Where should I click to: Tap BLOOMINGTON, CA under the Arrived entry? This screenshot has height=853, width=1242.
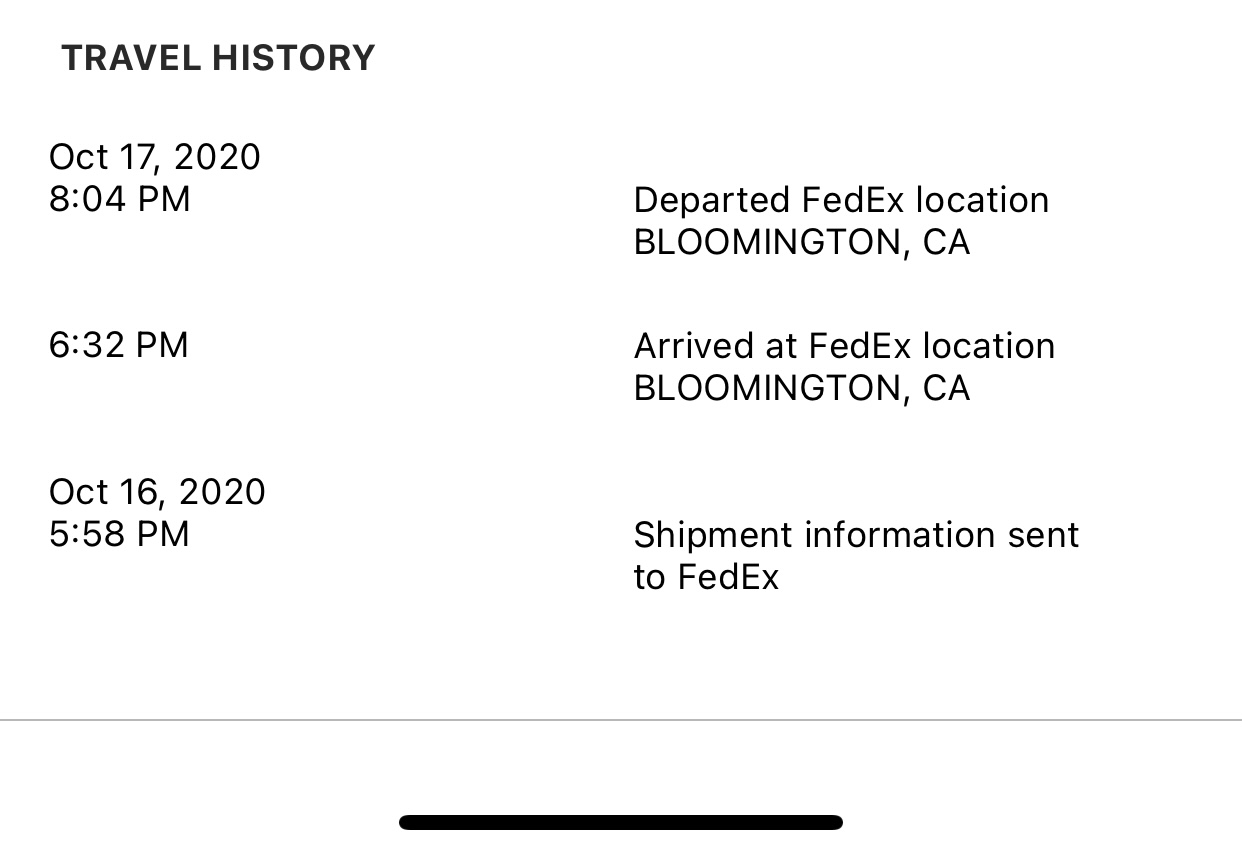click(802, 388)
